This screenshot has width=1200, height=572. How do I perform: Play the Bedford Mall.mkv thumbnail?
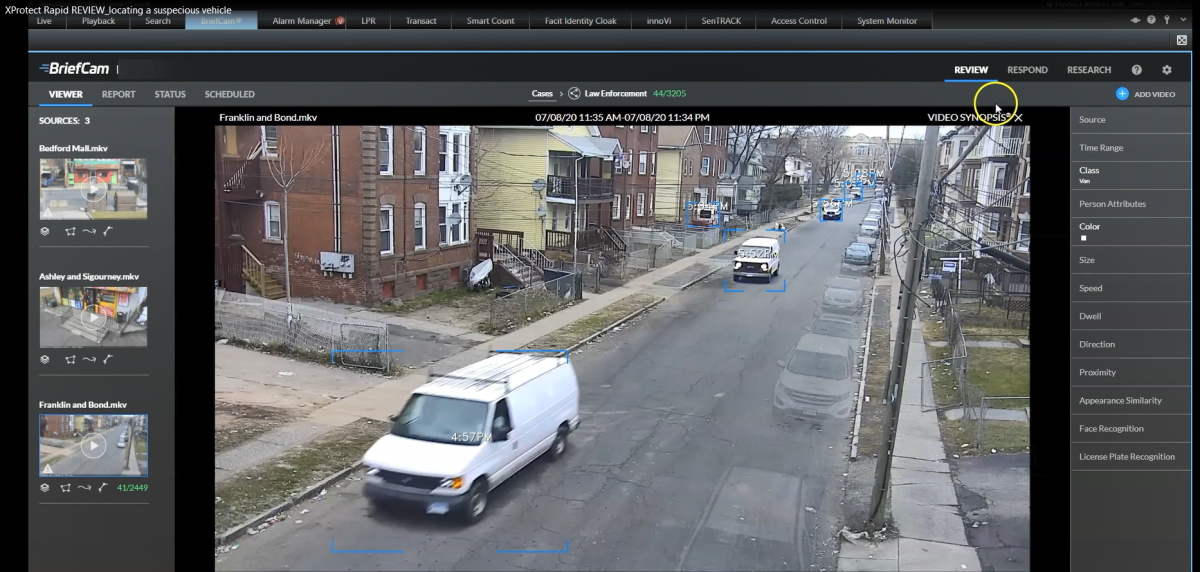[93, 187]
